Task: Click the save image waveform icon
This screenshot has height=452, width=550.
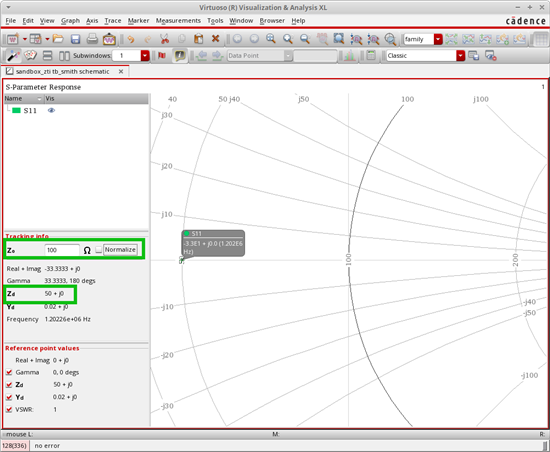Action: tap(109, 39)
